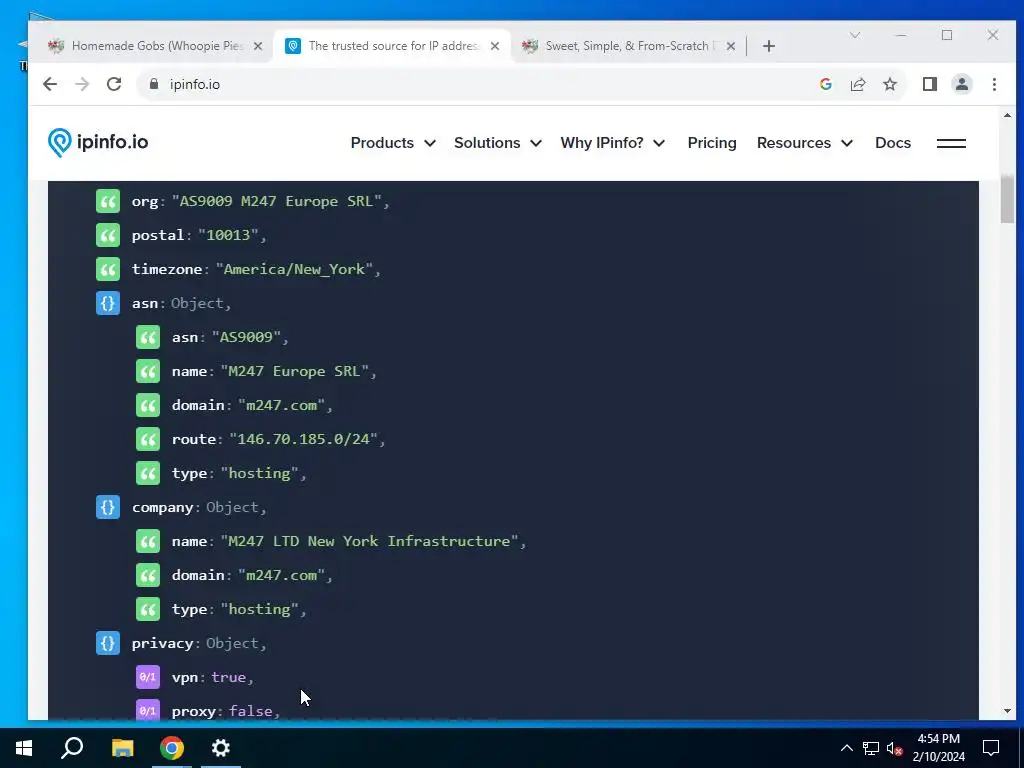Close the Sweet, Simple, & From-Scratch tab
The height and width of the screenshot is (768, 1024).
(731, 46)
